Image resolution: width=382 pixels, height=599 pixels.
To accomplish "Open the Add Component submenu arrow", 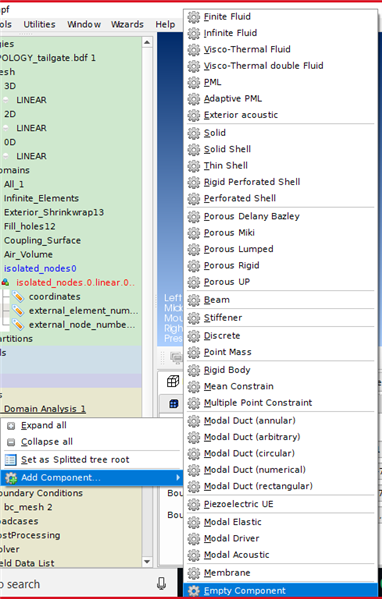I will 178,478.
